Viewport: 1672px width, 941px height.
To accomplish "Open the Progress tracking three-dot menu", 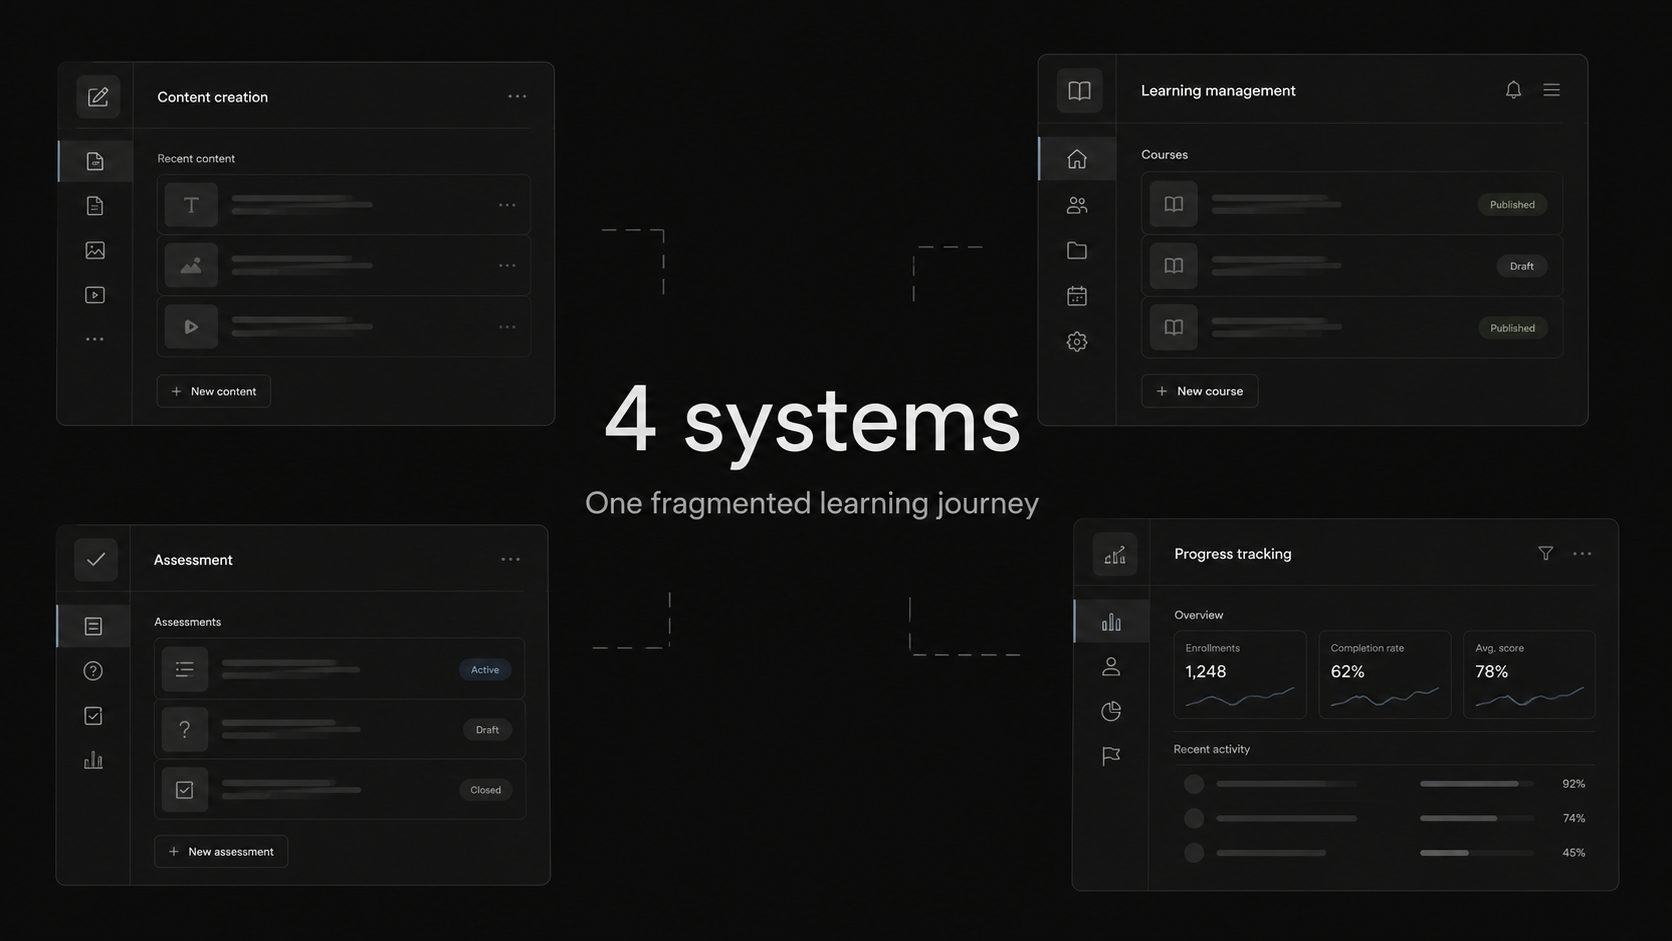I will tap(1582, 554).
